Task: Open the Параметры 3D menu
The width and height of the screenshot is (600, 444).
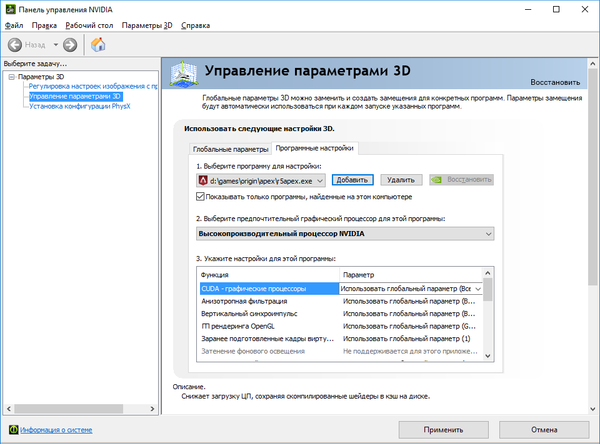Action: coord(147,25)
